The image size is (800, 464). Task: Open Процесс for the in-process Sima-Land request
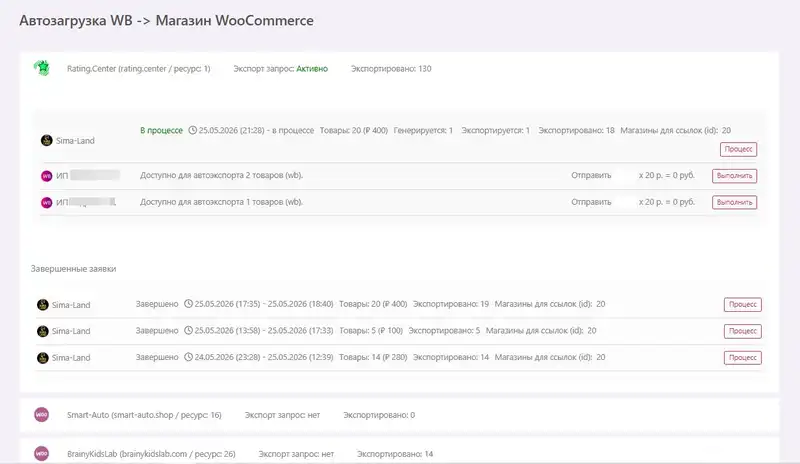point(738,149)
